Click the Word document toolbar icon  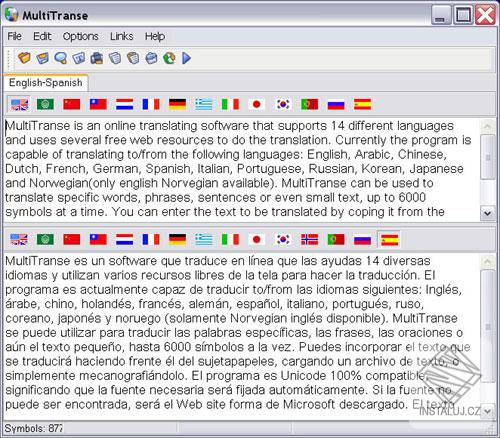79,58
